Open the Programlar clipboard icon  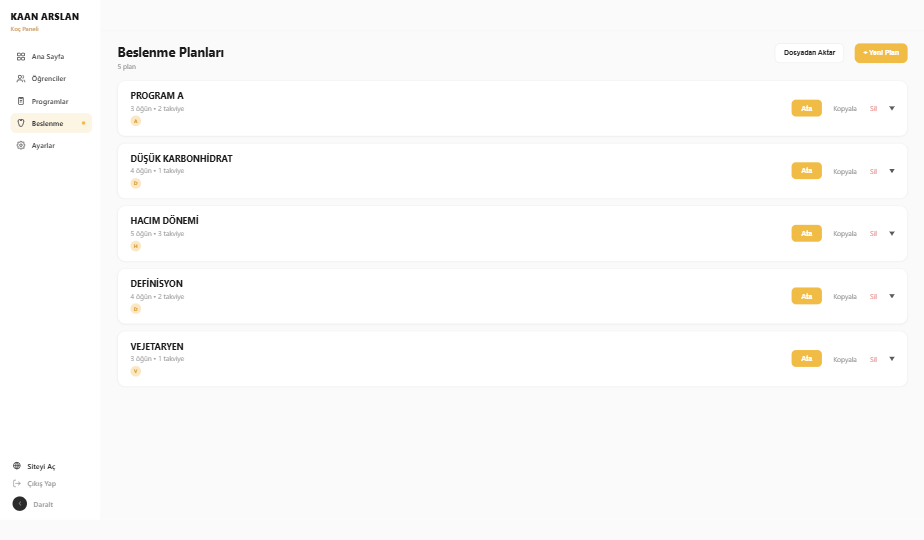pos(21,101)
